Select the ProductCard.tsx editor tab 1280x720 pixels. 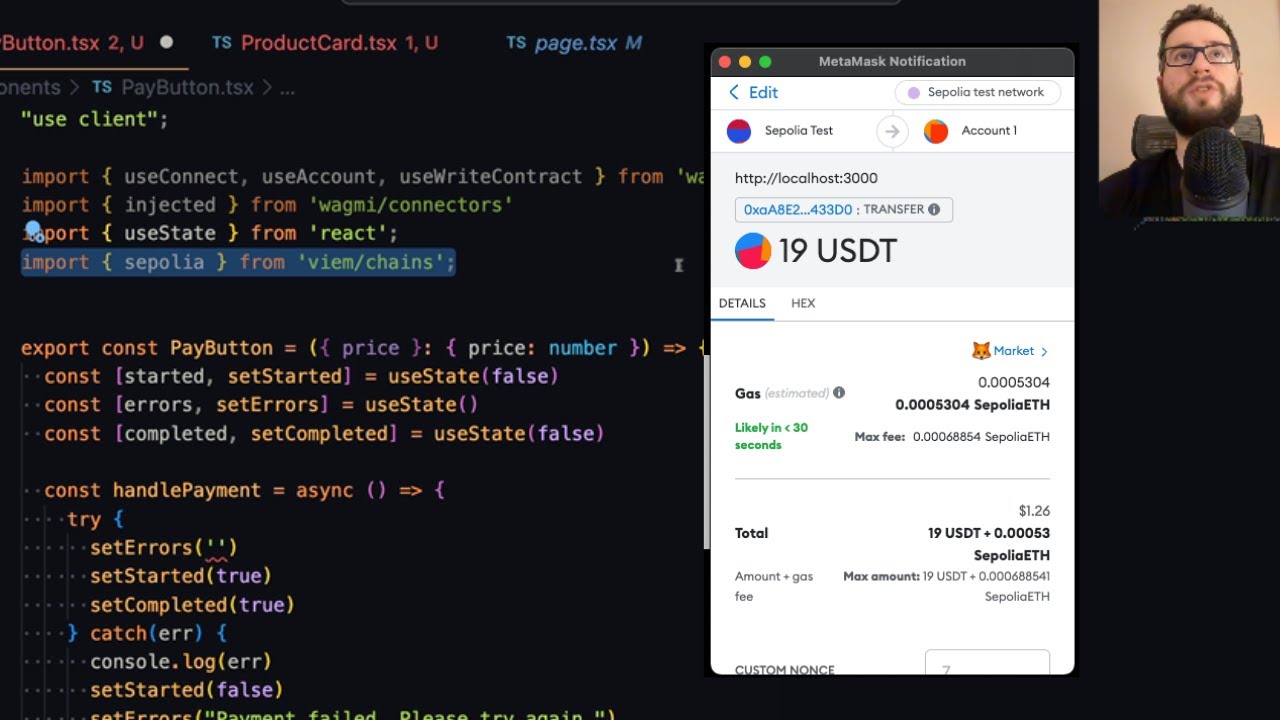pos(325,43)
